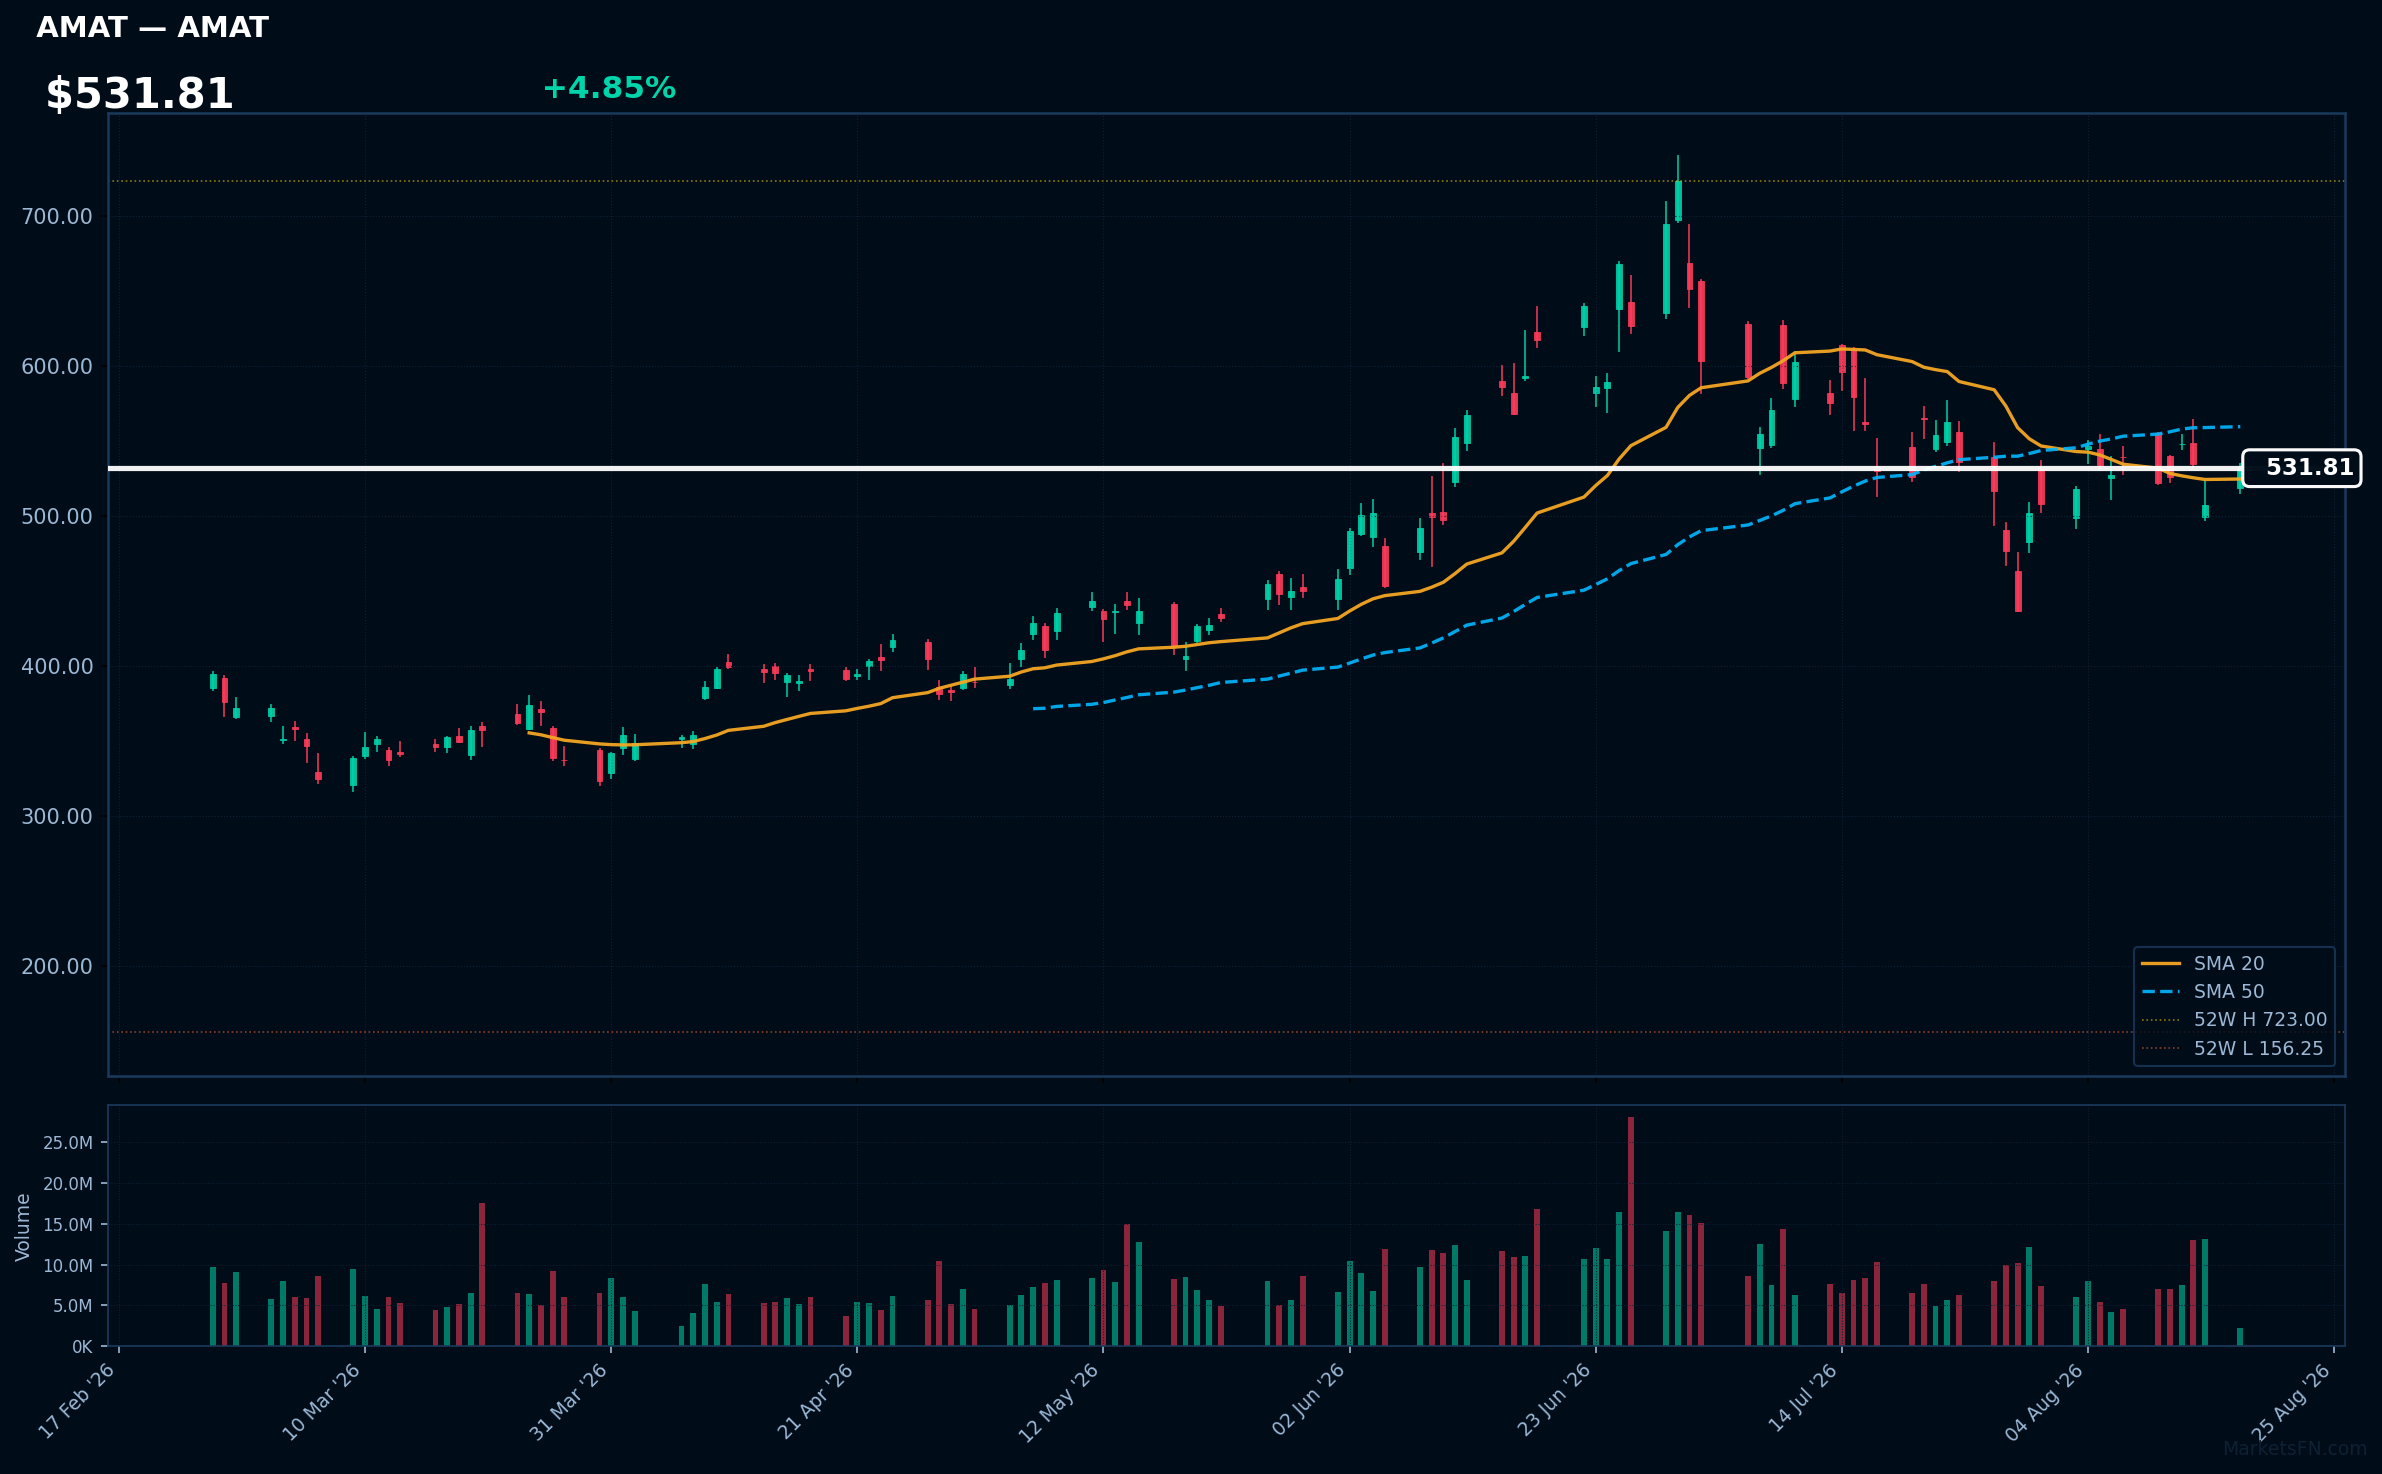
Task: Click the +4.85% change value
Action: pyautogui.click(x=609, y=88)
